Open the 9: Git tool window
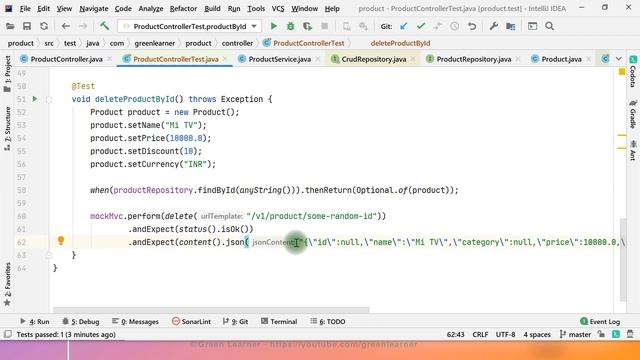Viewport: 640px width, 360px height. tap(236, 322)
